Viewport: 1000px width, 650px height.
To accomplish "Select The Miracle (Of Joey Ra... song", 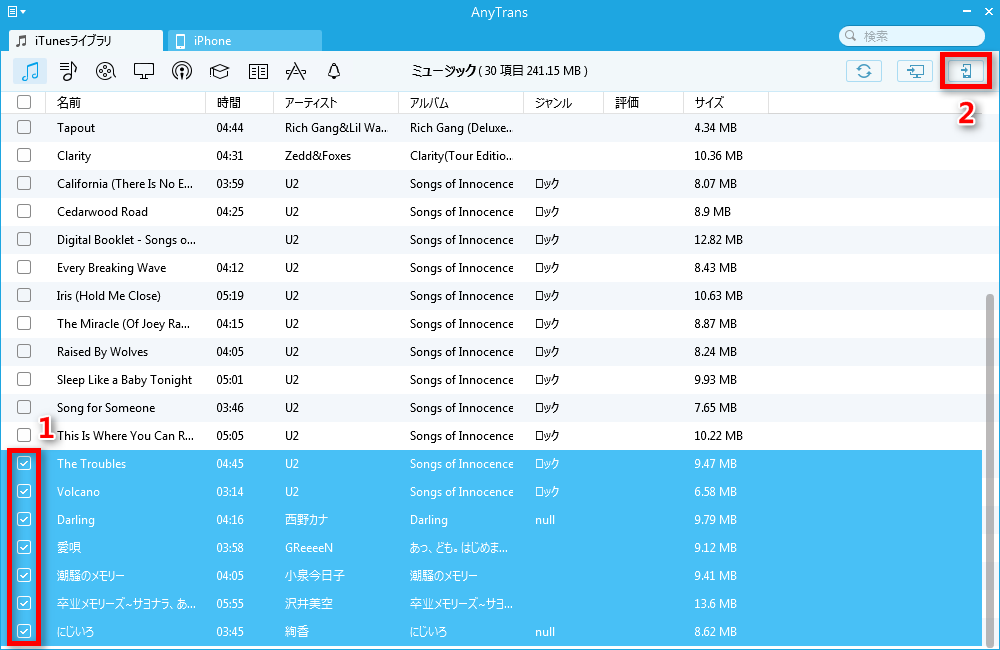I will coord(123,324).
